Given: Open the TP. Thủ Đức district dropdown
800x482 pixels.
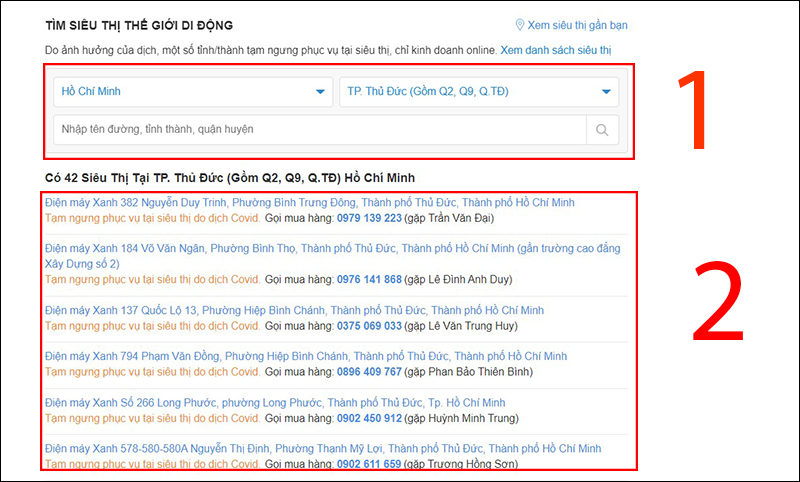Looking at the screenshot, I should (479, 92).
